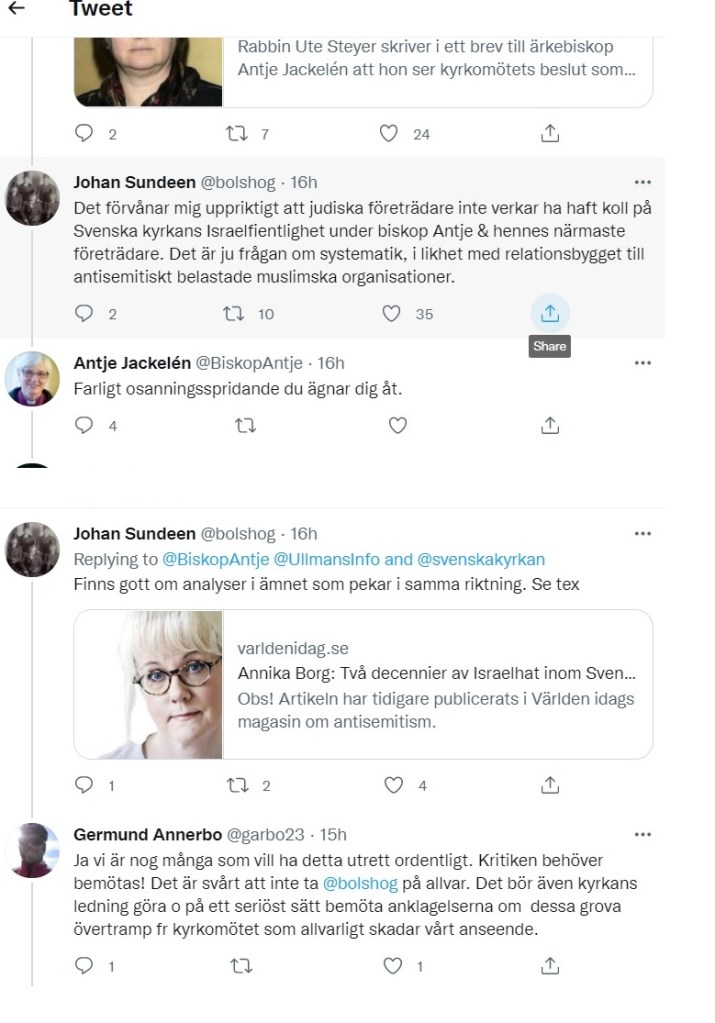Like Germund Annerbo's tweet

pyautogui.click(x=393, y=966)
